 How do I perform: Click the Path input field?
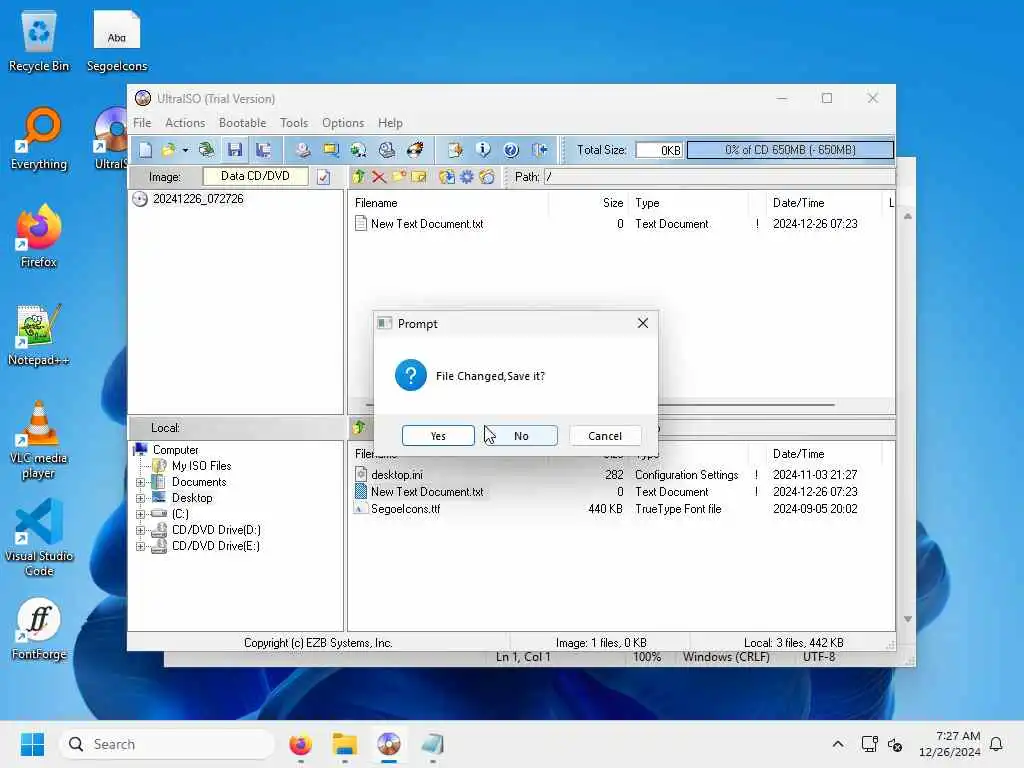click(720, 177)
